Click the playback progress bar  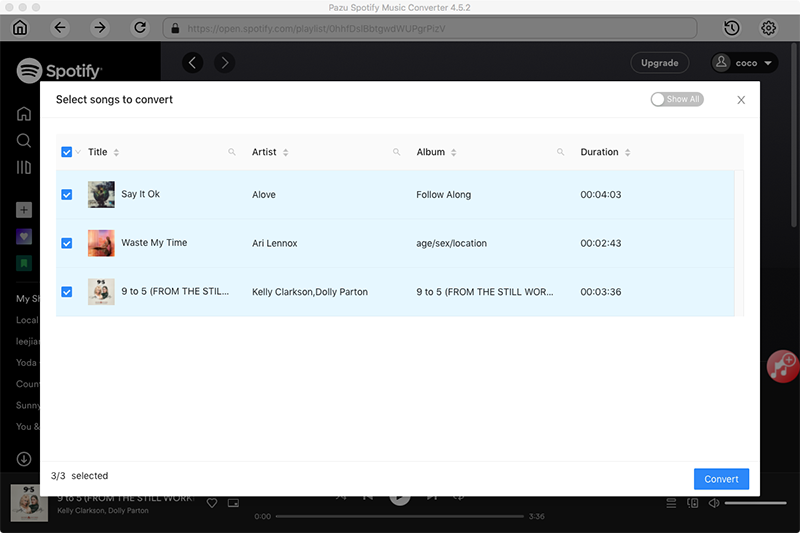[399, 517]
